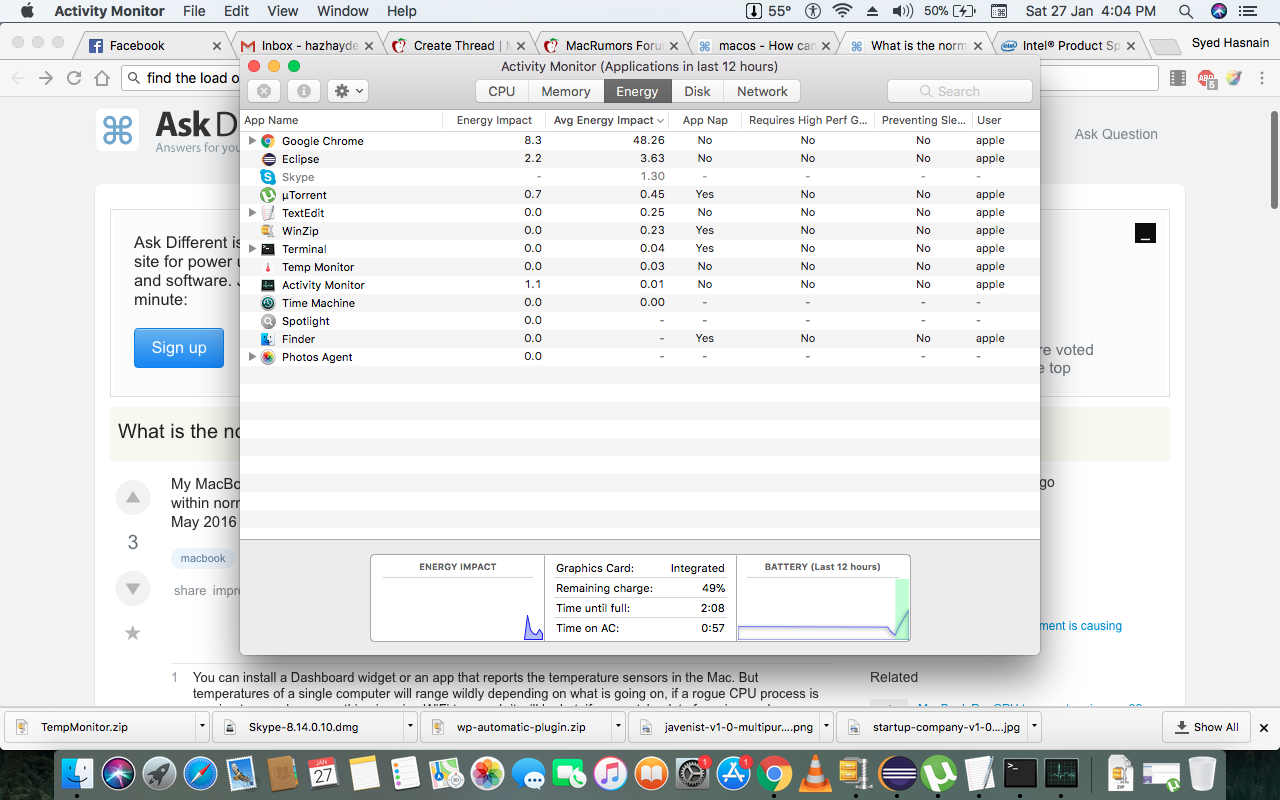Open iBooks from the Dock

click(x=651, y=773)
